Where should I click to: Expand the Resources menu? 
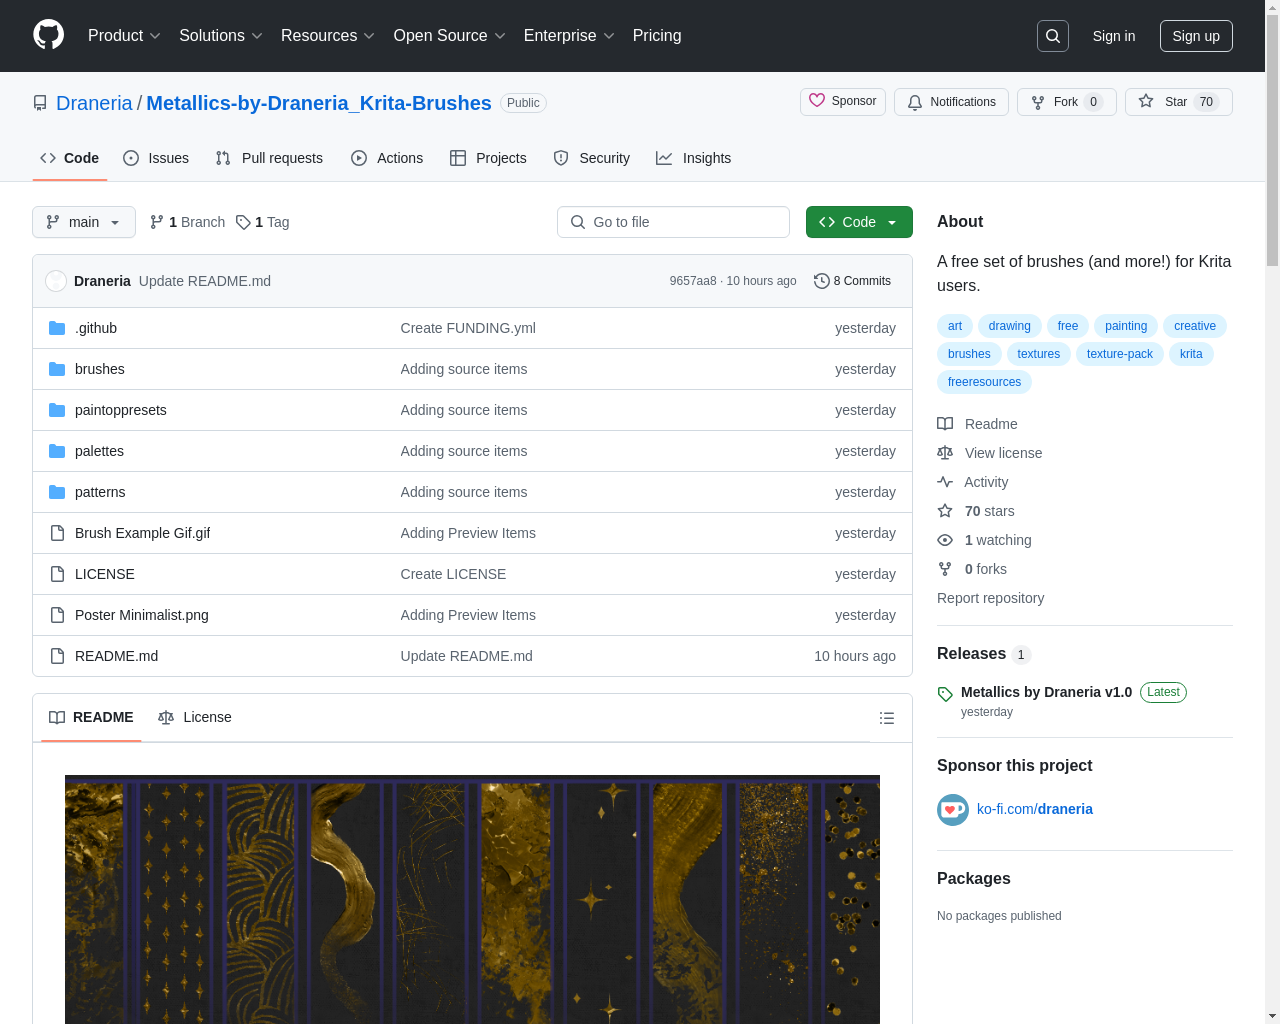coord(328,36)
